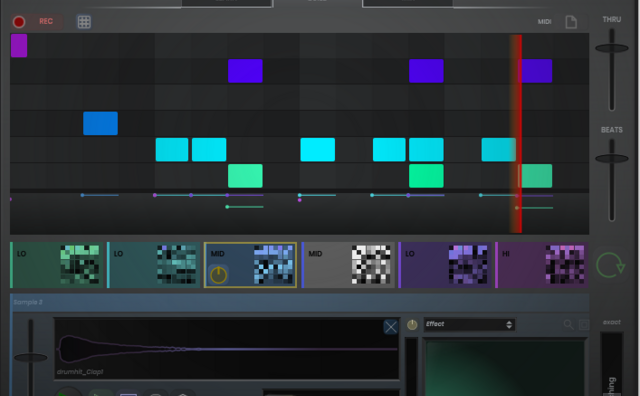Click the magnifier search icon by Effect
640x396 pixels.
point(568,325)
